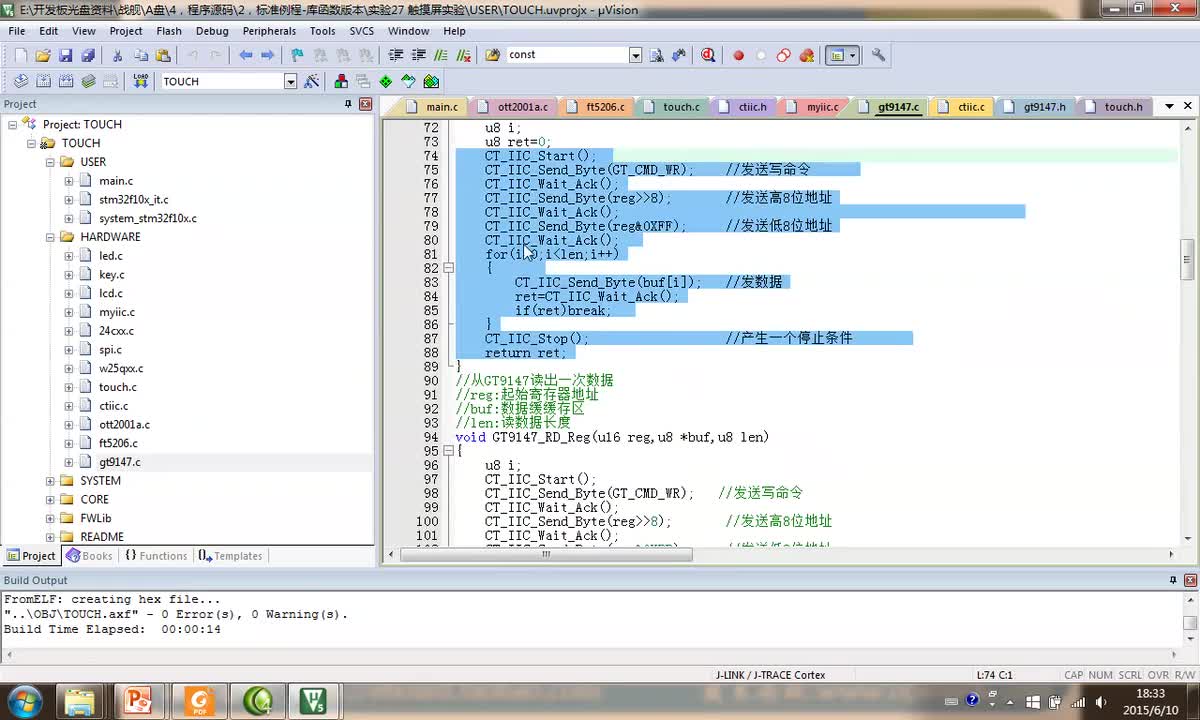This screenshot has width=1200, height=720.
Task: Start the debug session with the magnifier-d icon
Action: click(x=709, y=55)
